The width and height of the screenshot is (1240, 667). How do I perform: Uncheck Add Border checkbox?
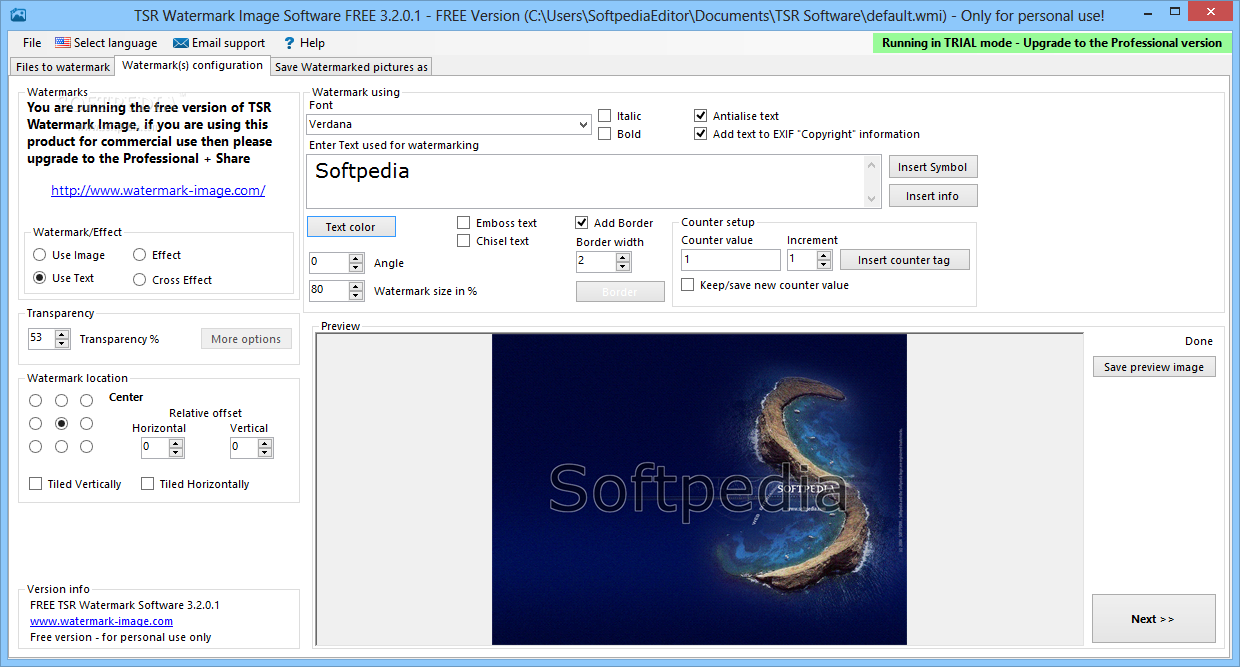582,223
